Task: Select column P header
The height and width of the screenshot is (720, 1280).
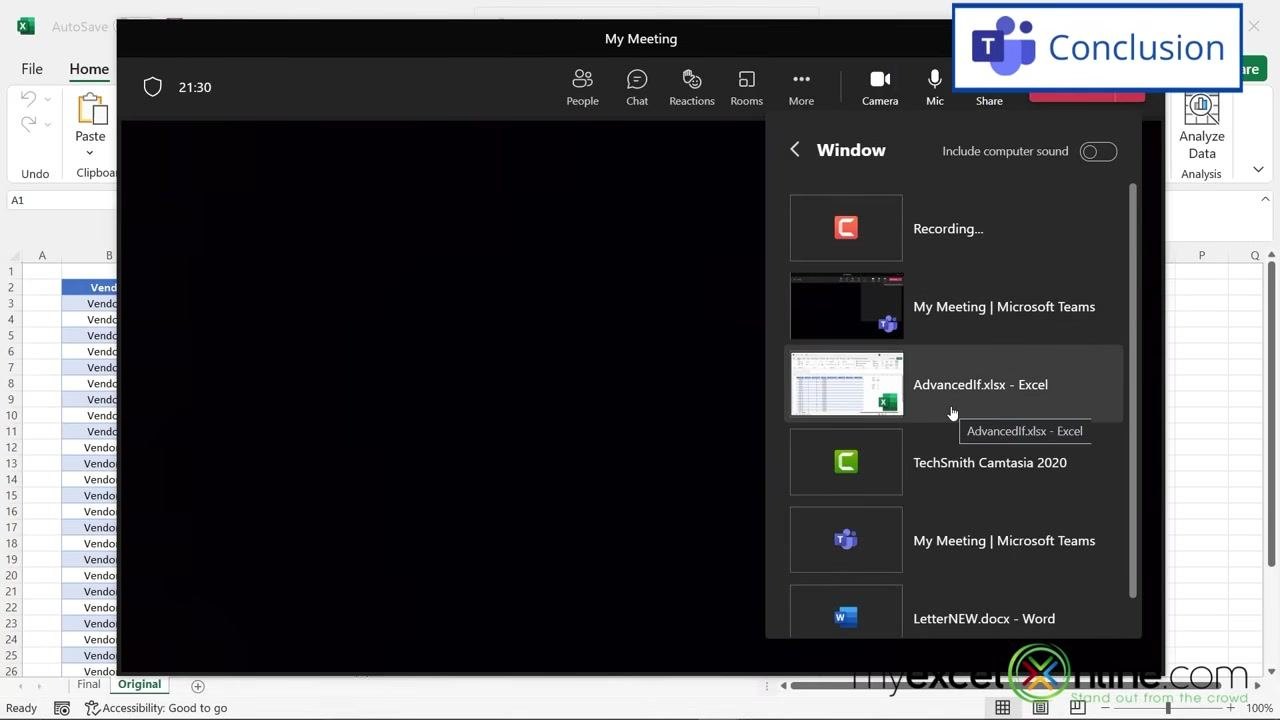Action: click(1201, 255)
